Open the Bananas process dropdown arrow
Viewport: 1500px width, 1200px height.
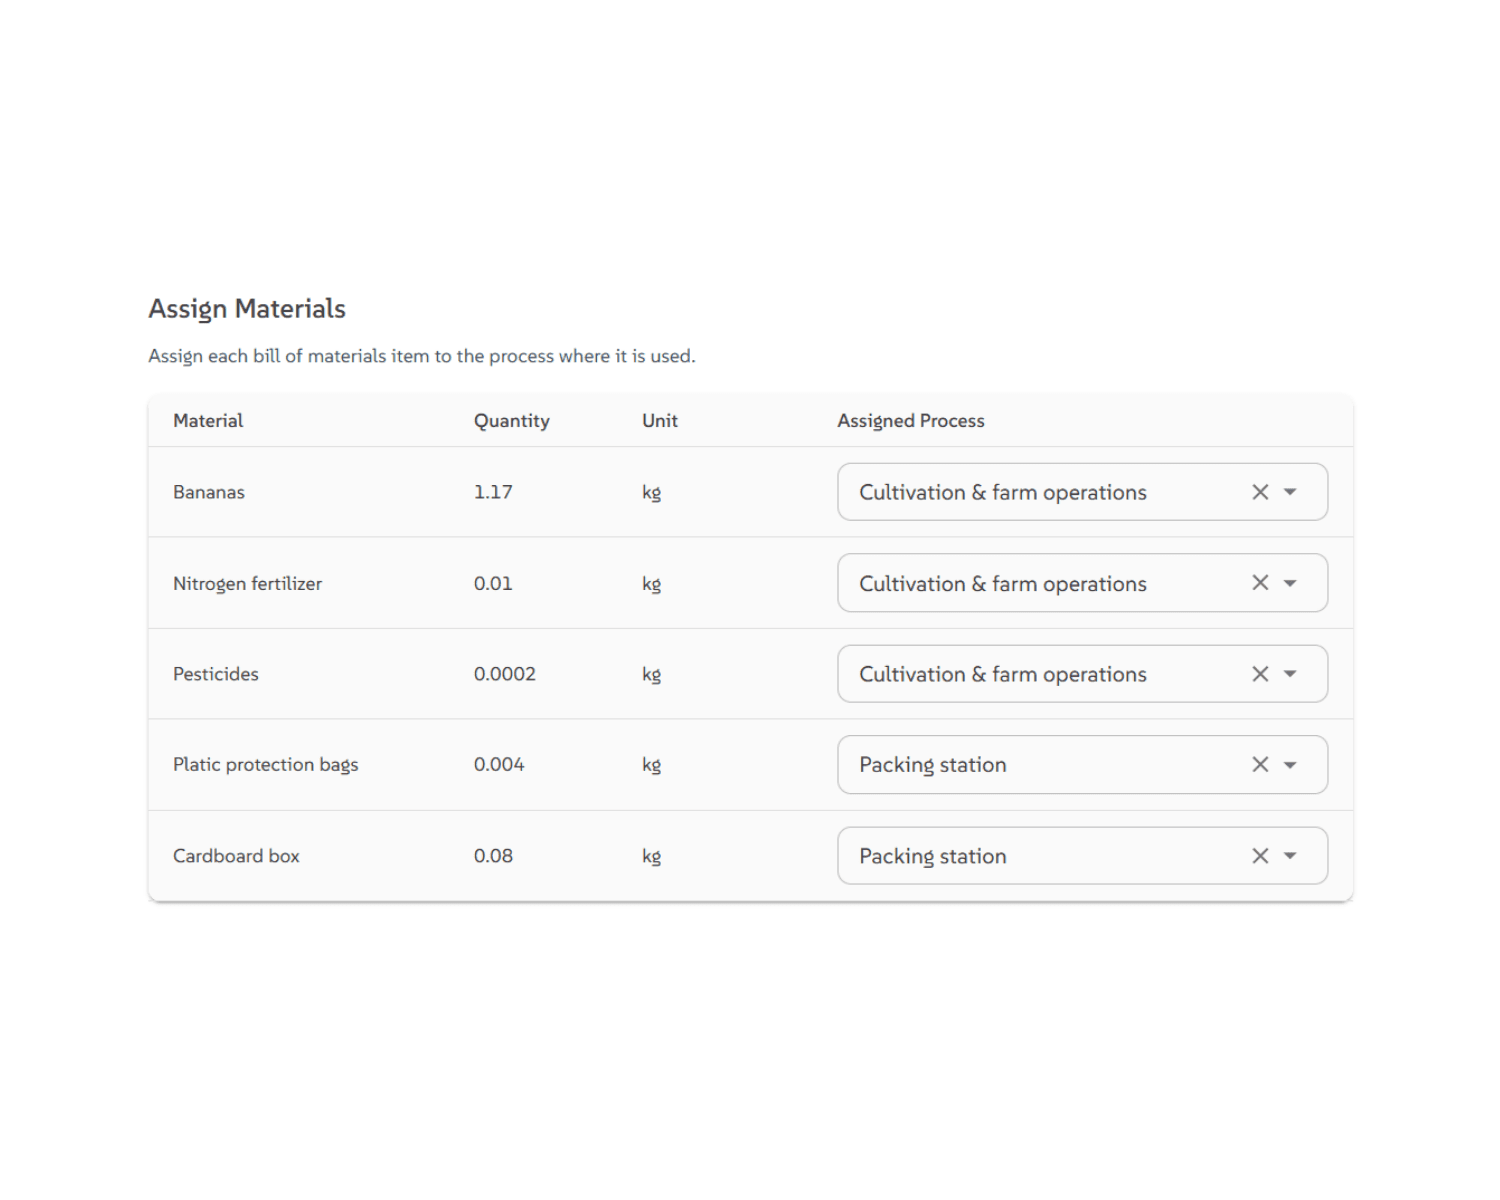pyautogui.click(x=1290, y=492)
